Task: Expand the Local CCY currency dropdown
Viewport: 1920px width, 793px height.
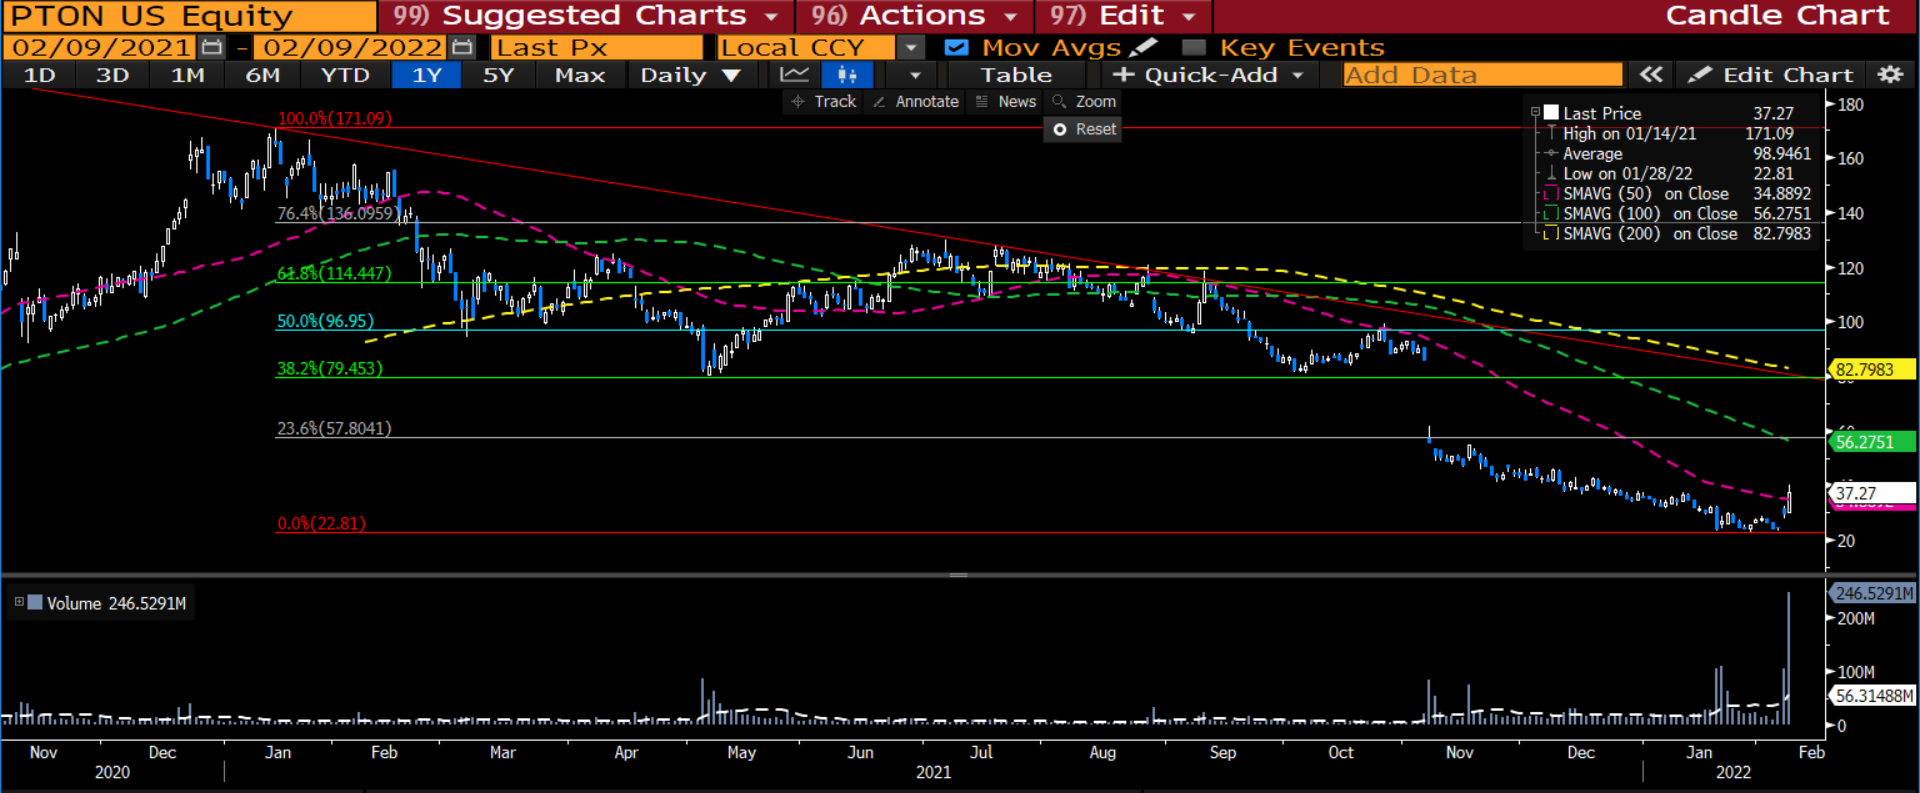Action: (x=910, y=47)
